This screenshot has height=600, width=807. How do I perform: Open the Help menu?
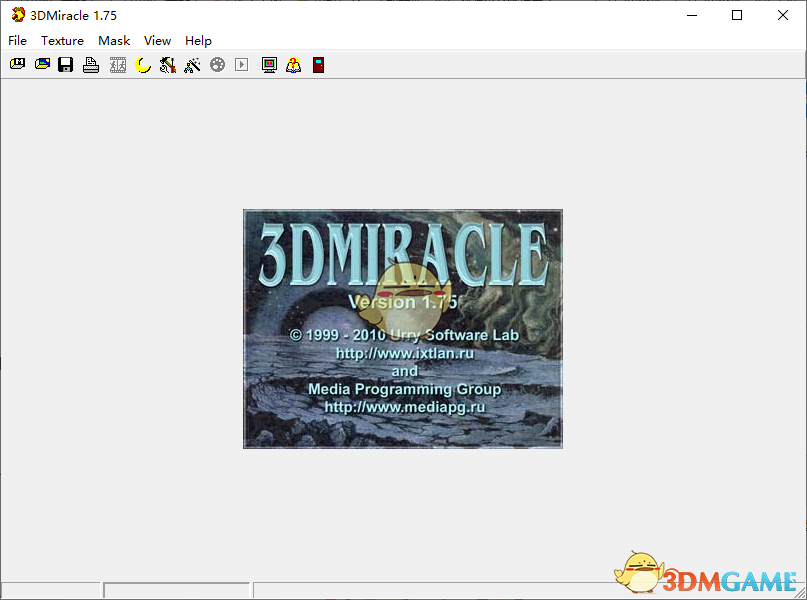click(198, 41)
